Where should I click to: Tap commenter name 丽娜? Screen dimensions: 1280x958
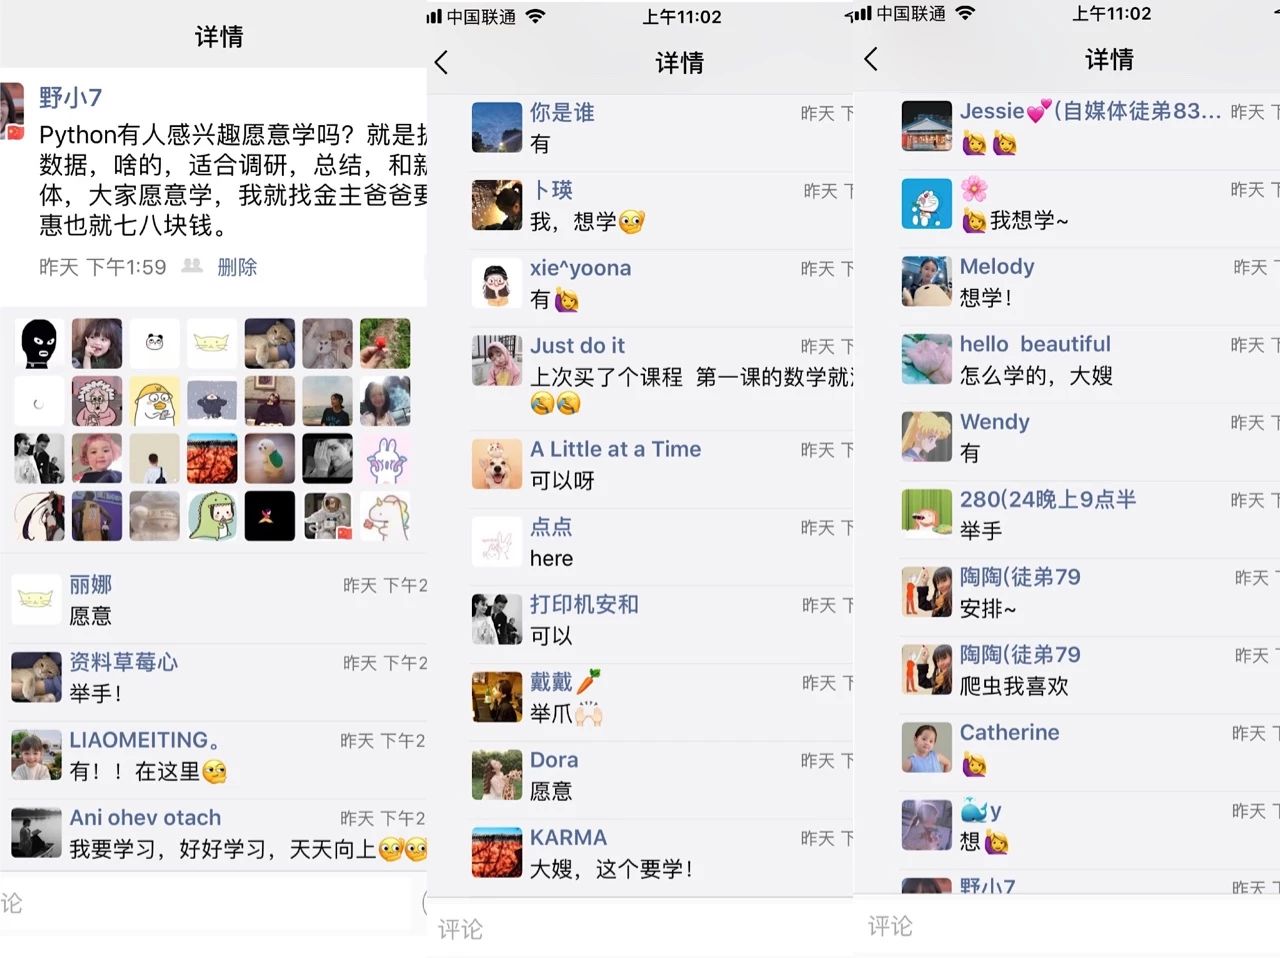pyautogui.click(x=90, y=584)
